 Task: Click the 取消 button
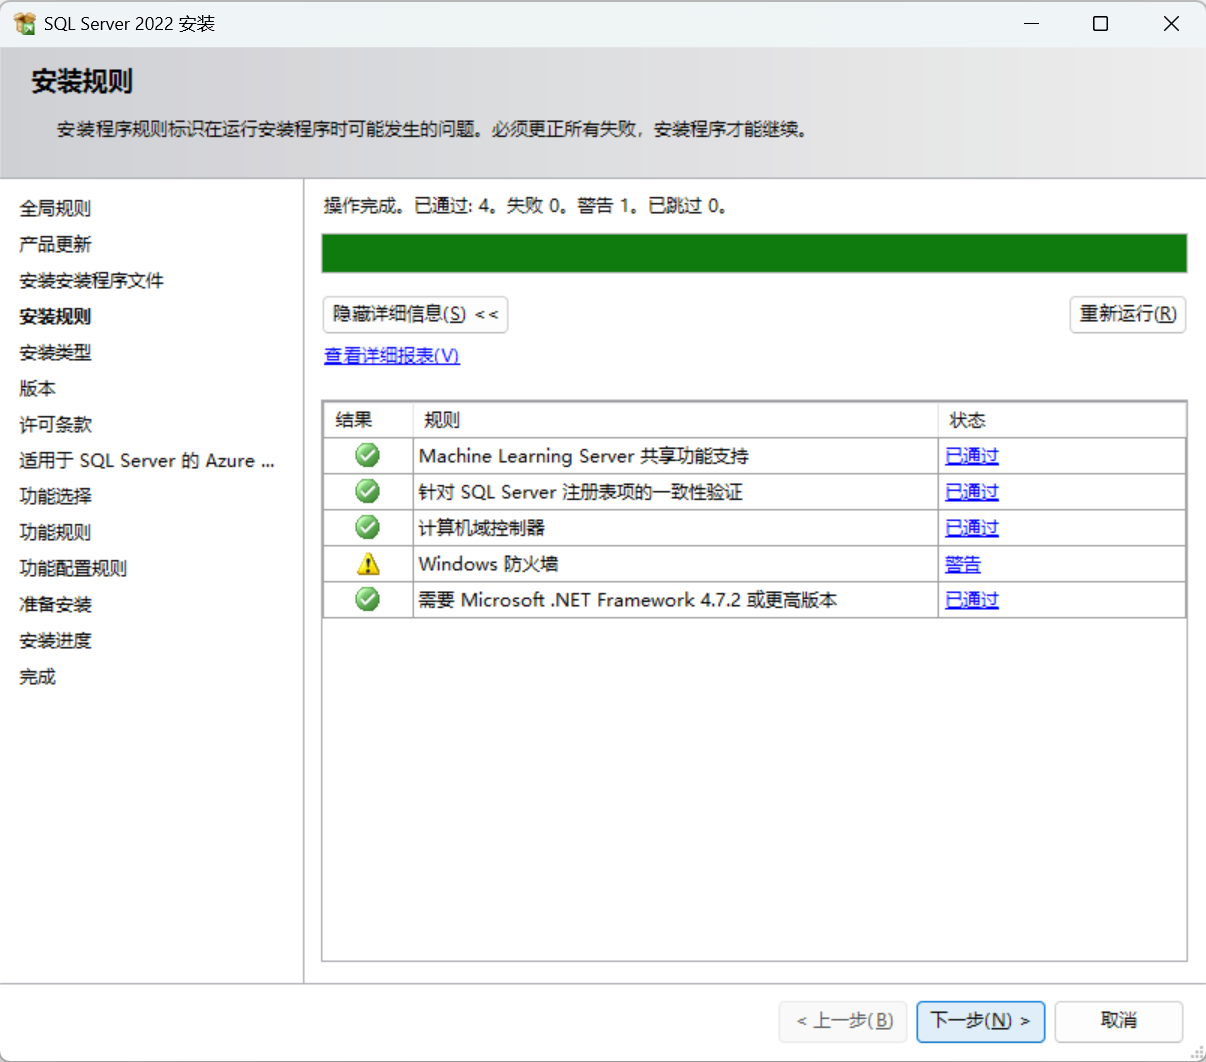[1119, 1021]
